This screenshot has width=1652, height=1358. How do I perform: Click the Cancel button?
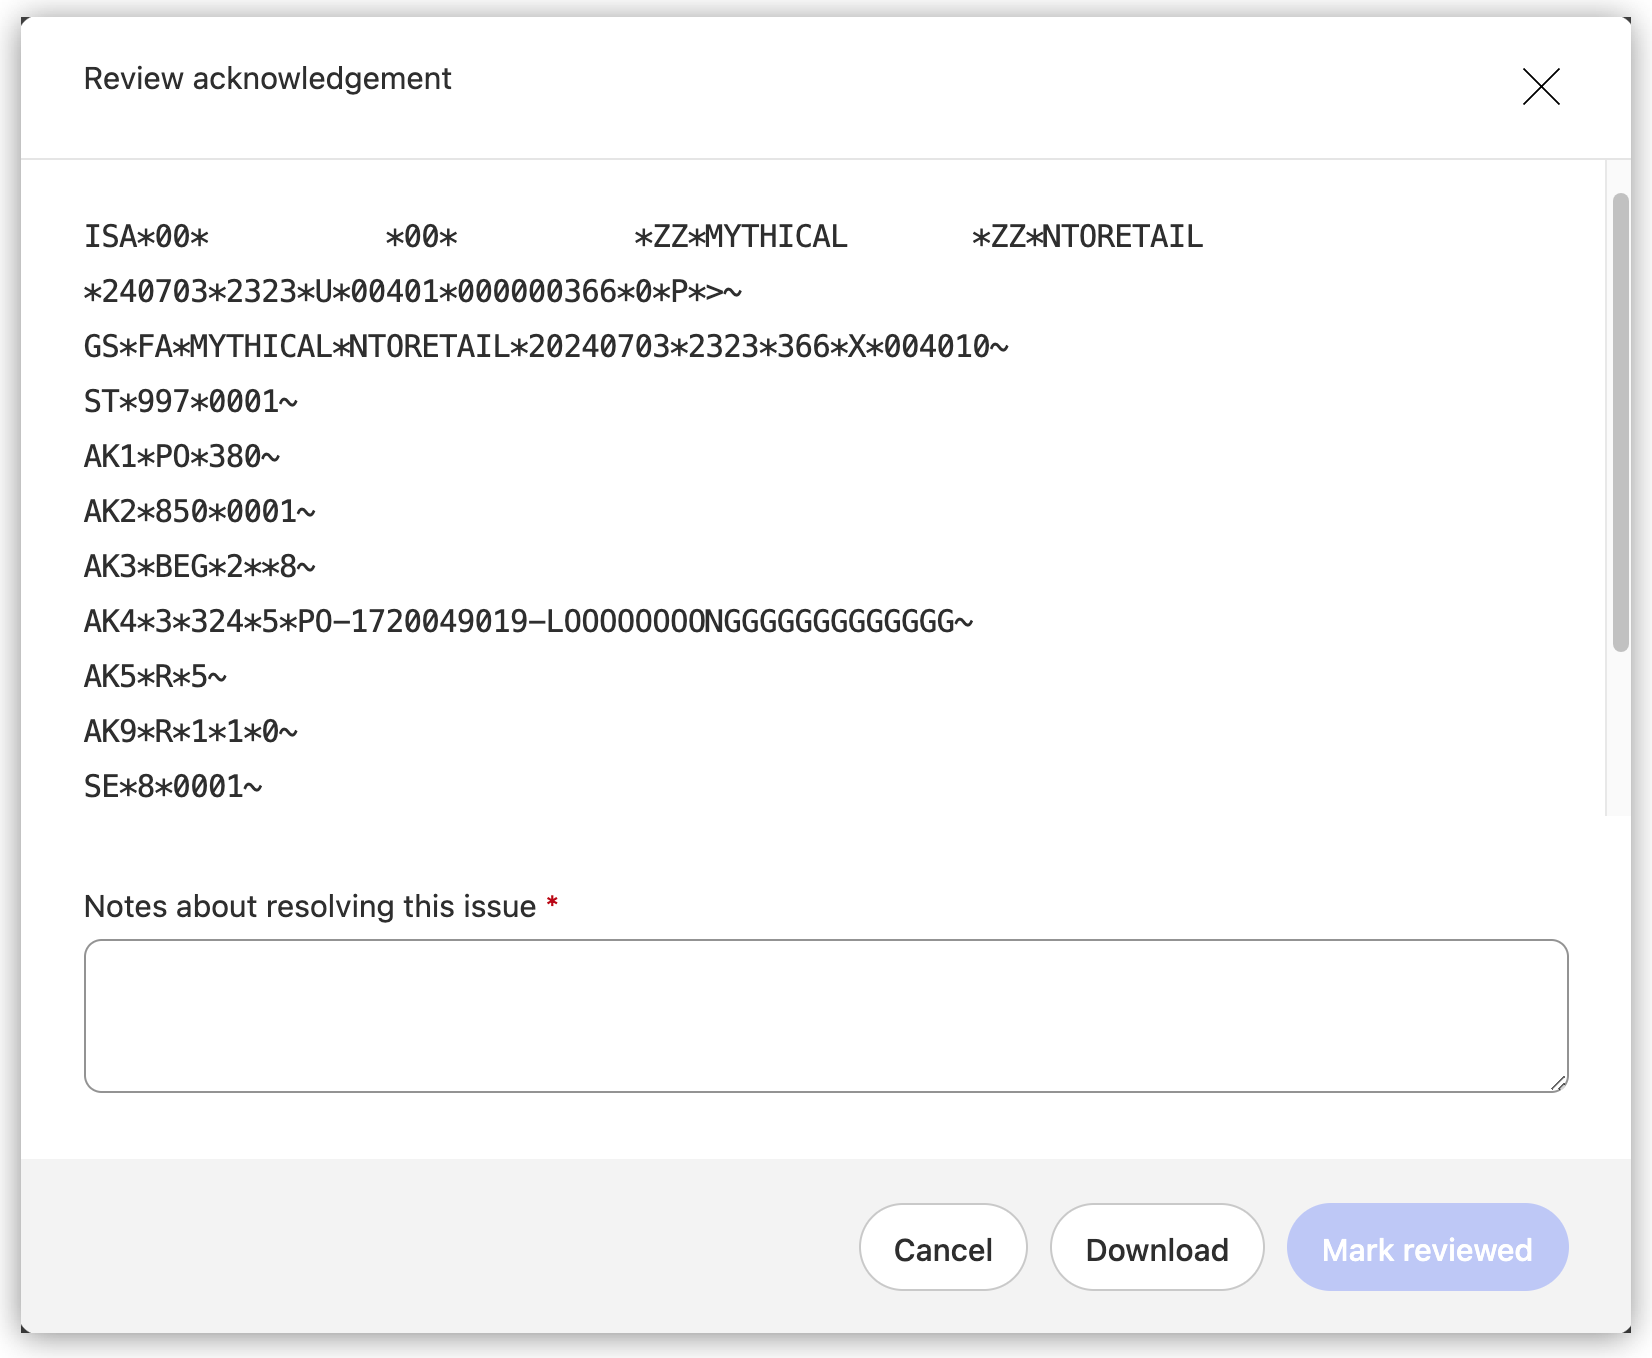[x=942, y=1248]
